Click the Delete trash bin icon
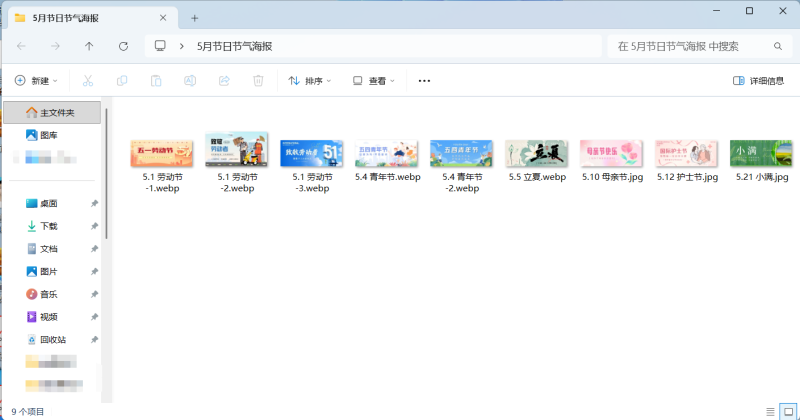Image resolution: width=800 pixels, height=420 pixels. pos(258,81)
